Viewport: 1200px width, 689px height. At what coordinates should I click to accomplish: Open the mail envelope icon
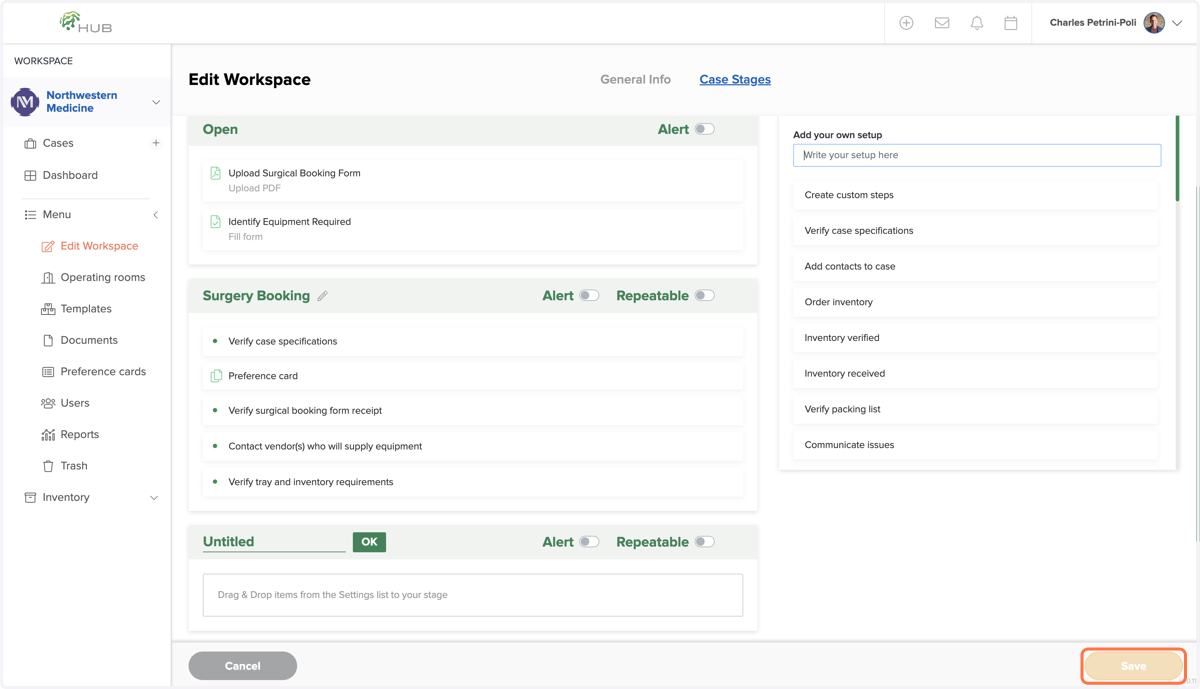click(942, 23)
